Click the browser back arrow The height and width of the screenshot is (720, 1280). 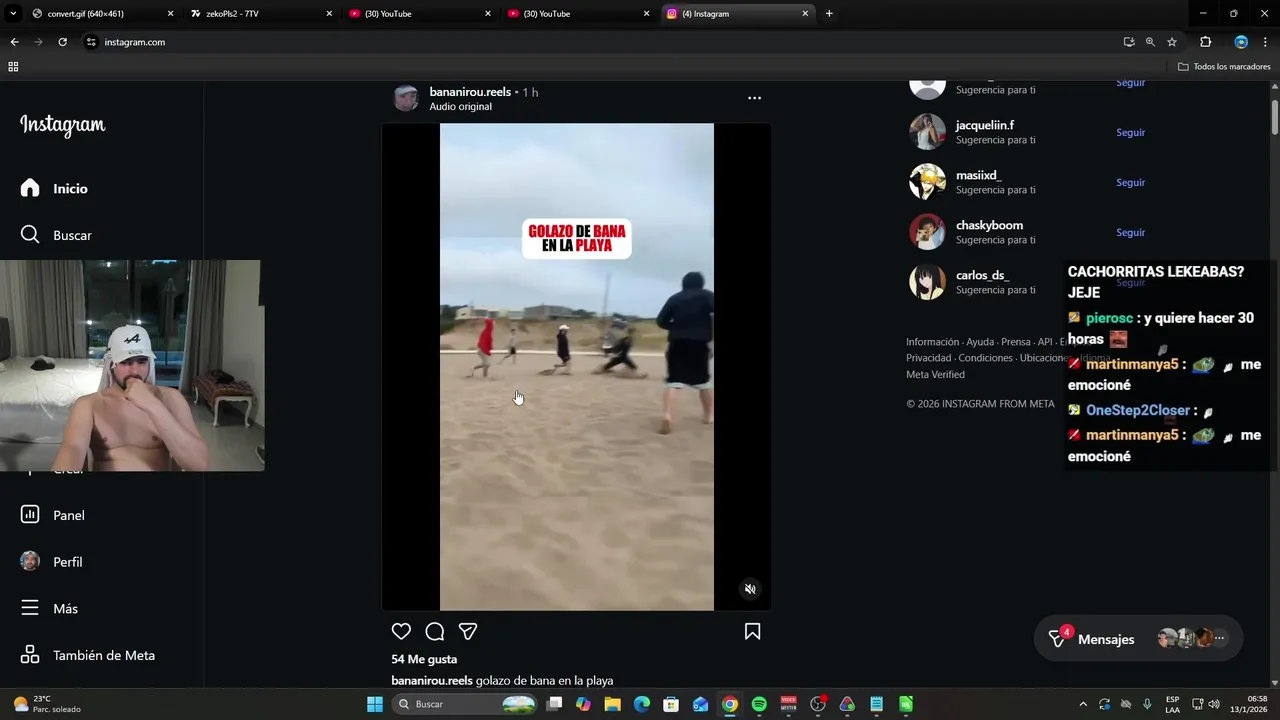pos(14,42)
